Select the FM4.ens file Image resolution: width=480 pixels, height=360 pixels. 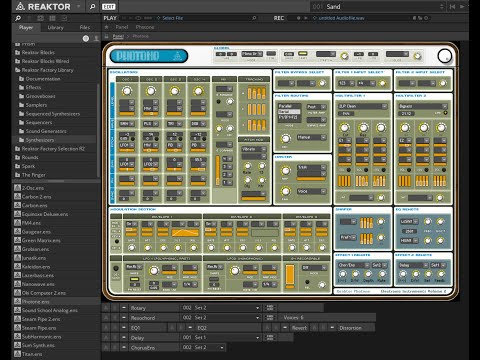(x=31, y=223)
